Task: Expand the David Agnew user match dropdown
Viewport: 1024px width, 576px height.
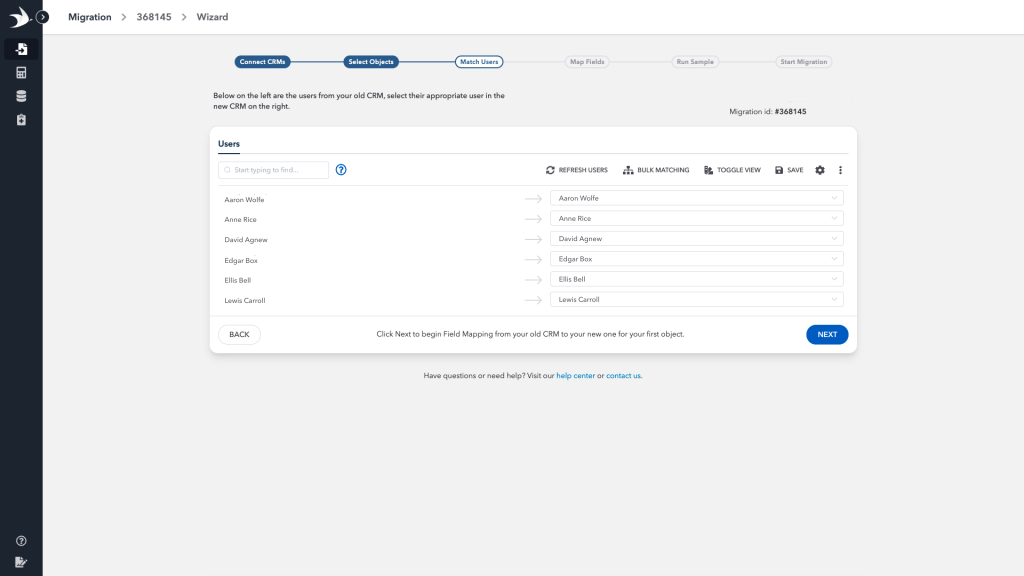Action: 696,239
